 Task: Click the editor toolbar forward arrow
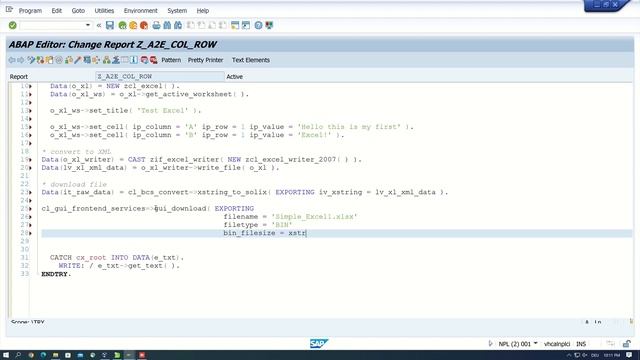(21, 60)
